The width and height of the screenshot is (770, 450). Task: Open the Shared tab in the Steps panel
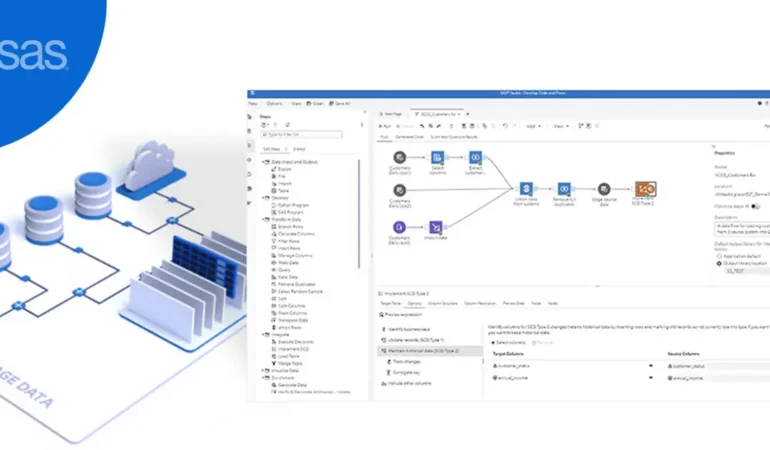coord(299,149)
